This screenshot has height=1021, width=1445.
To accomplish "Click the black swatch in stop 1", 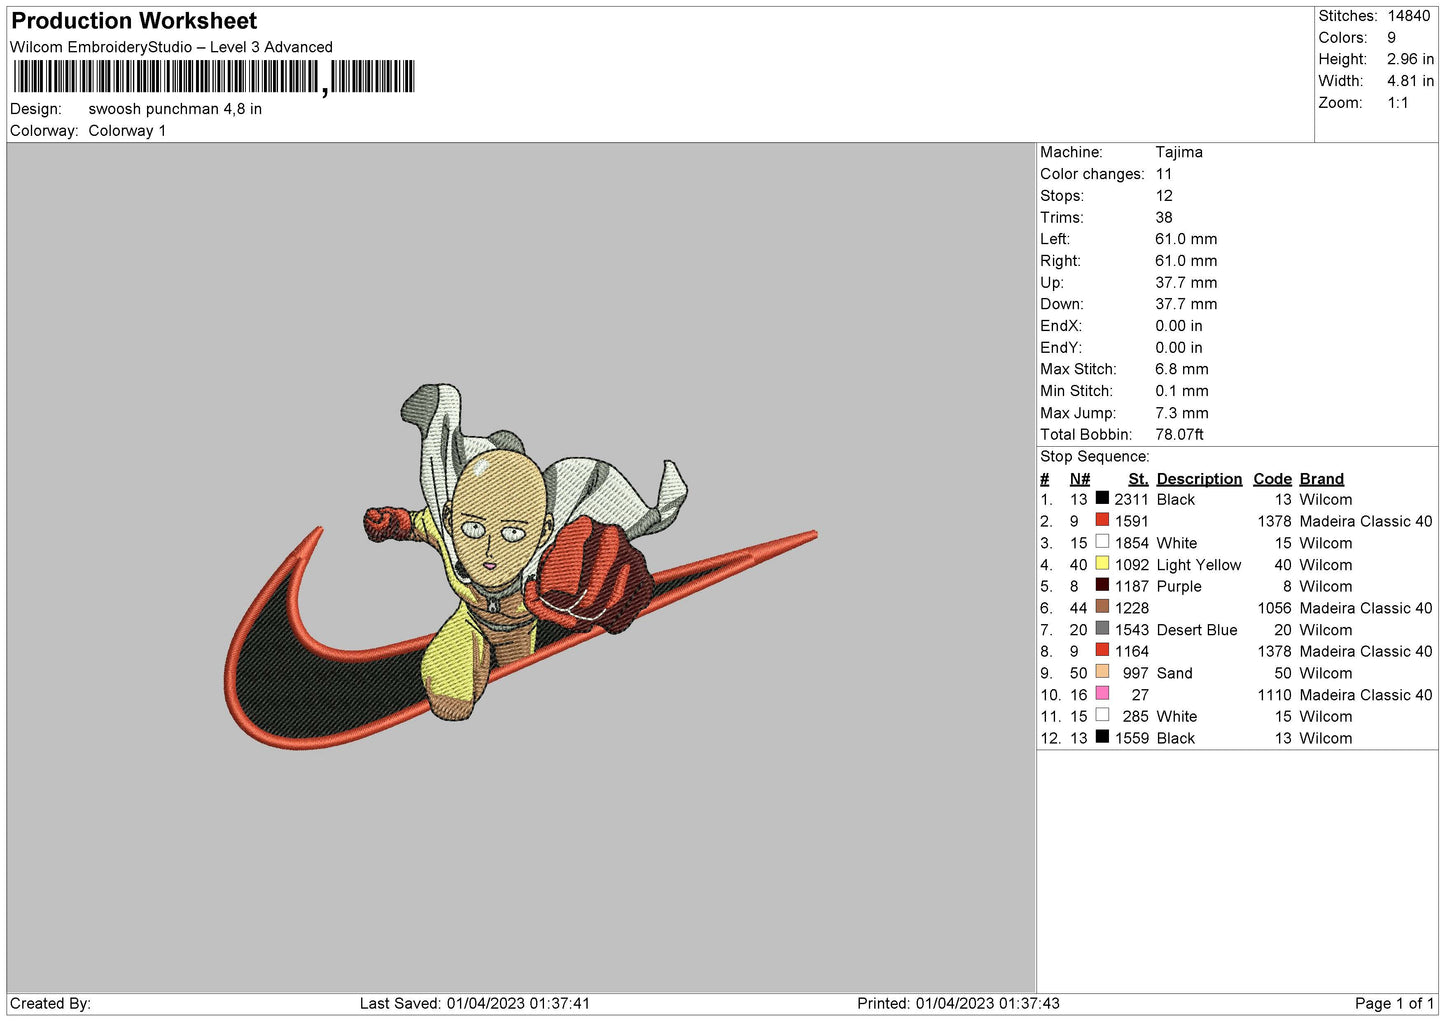I will click(x=1102, y=499).
